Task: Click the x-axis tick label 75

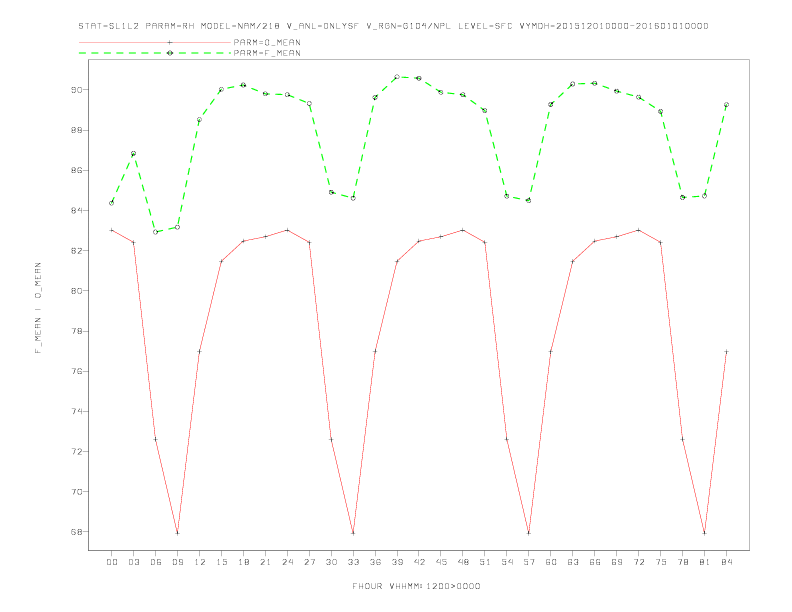Action: pyautogui.click(x=661, y=562)
